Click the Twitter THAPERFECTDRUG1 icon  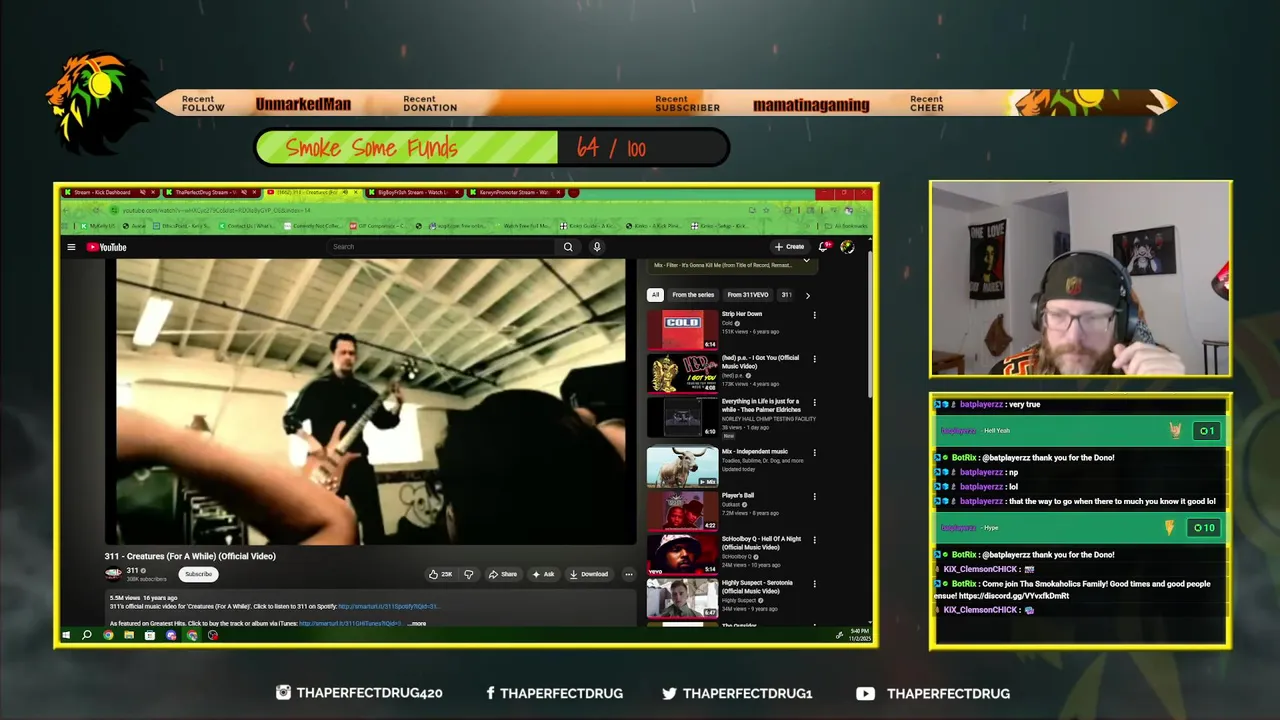(669, 693)
